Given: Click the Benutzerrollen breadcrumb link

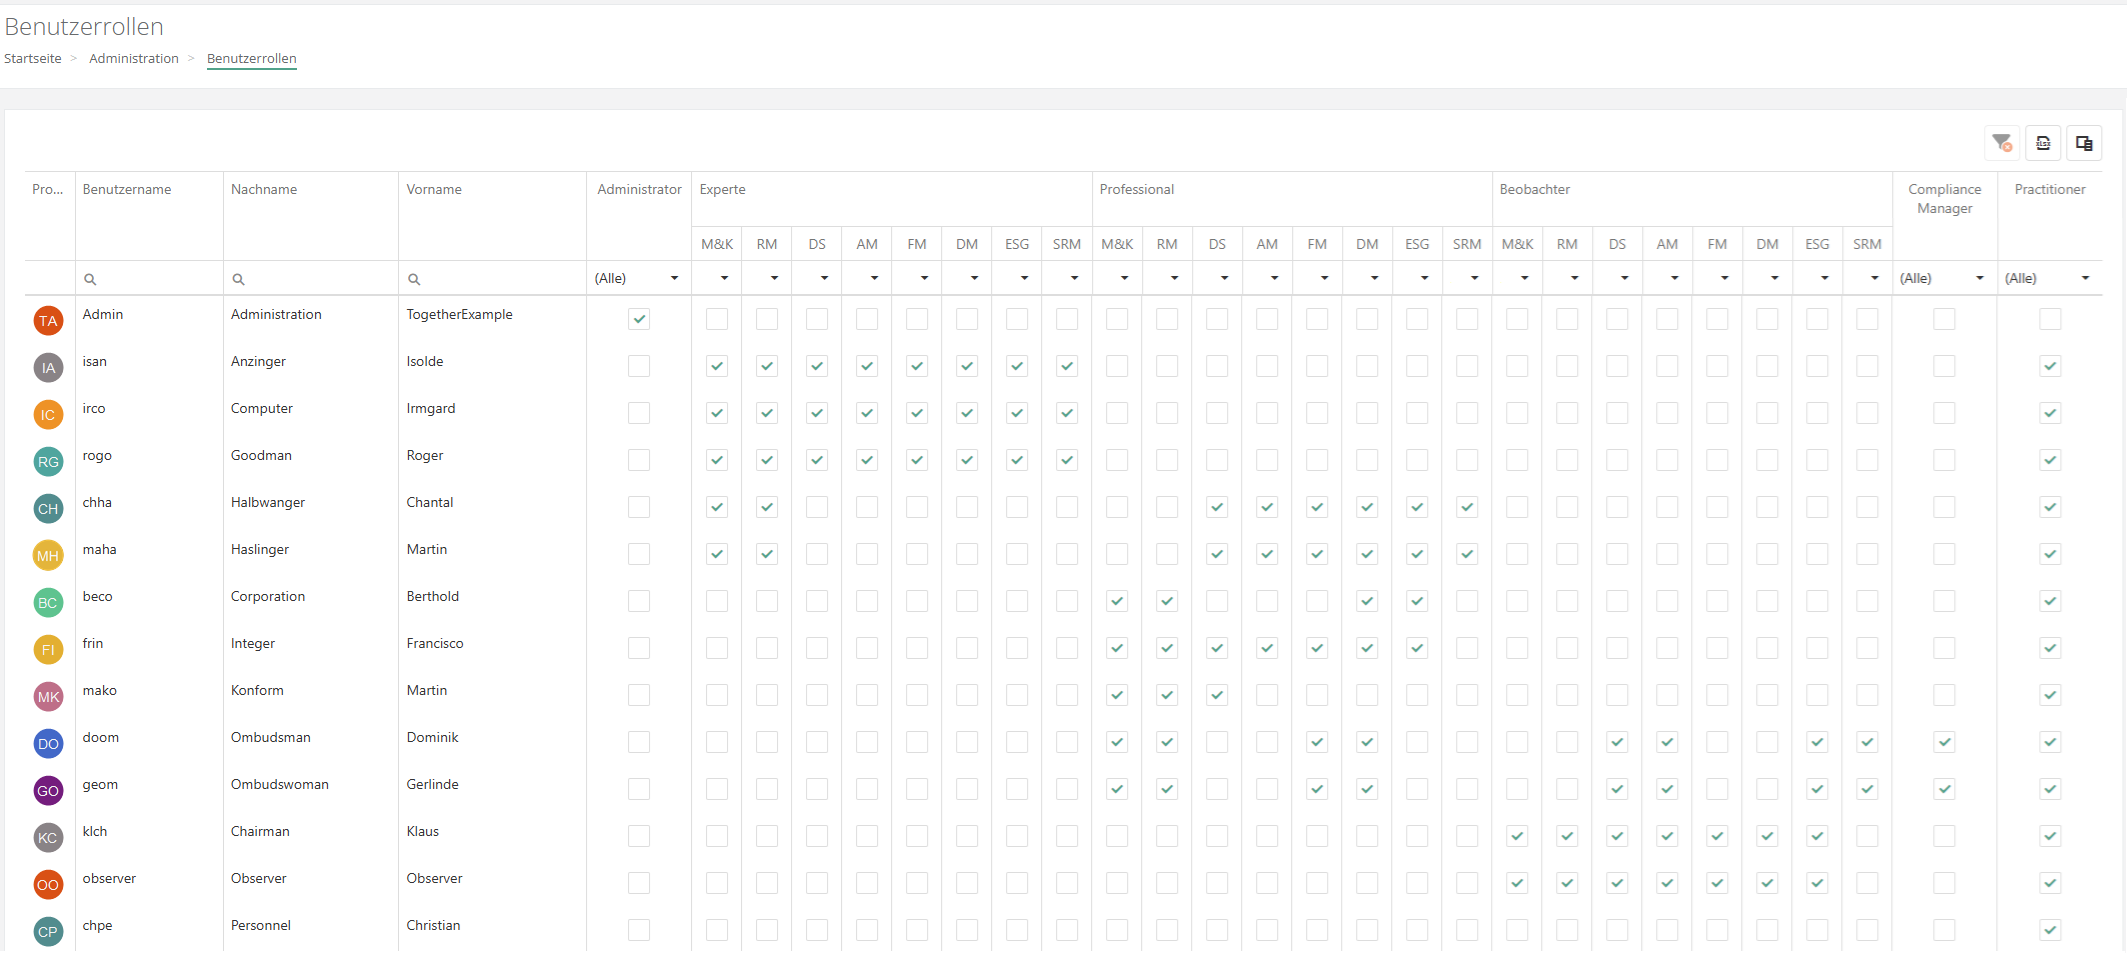Looking at the screenshot, I should point(252,59).
